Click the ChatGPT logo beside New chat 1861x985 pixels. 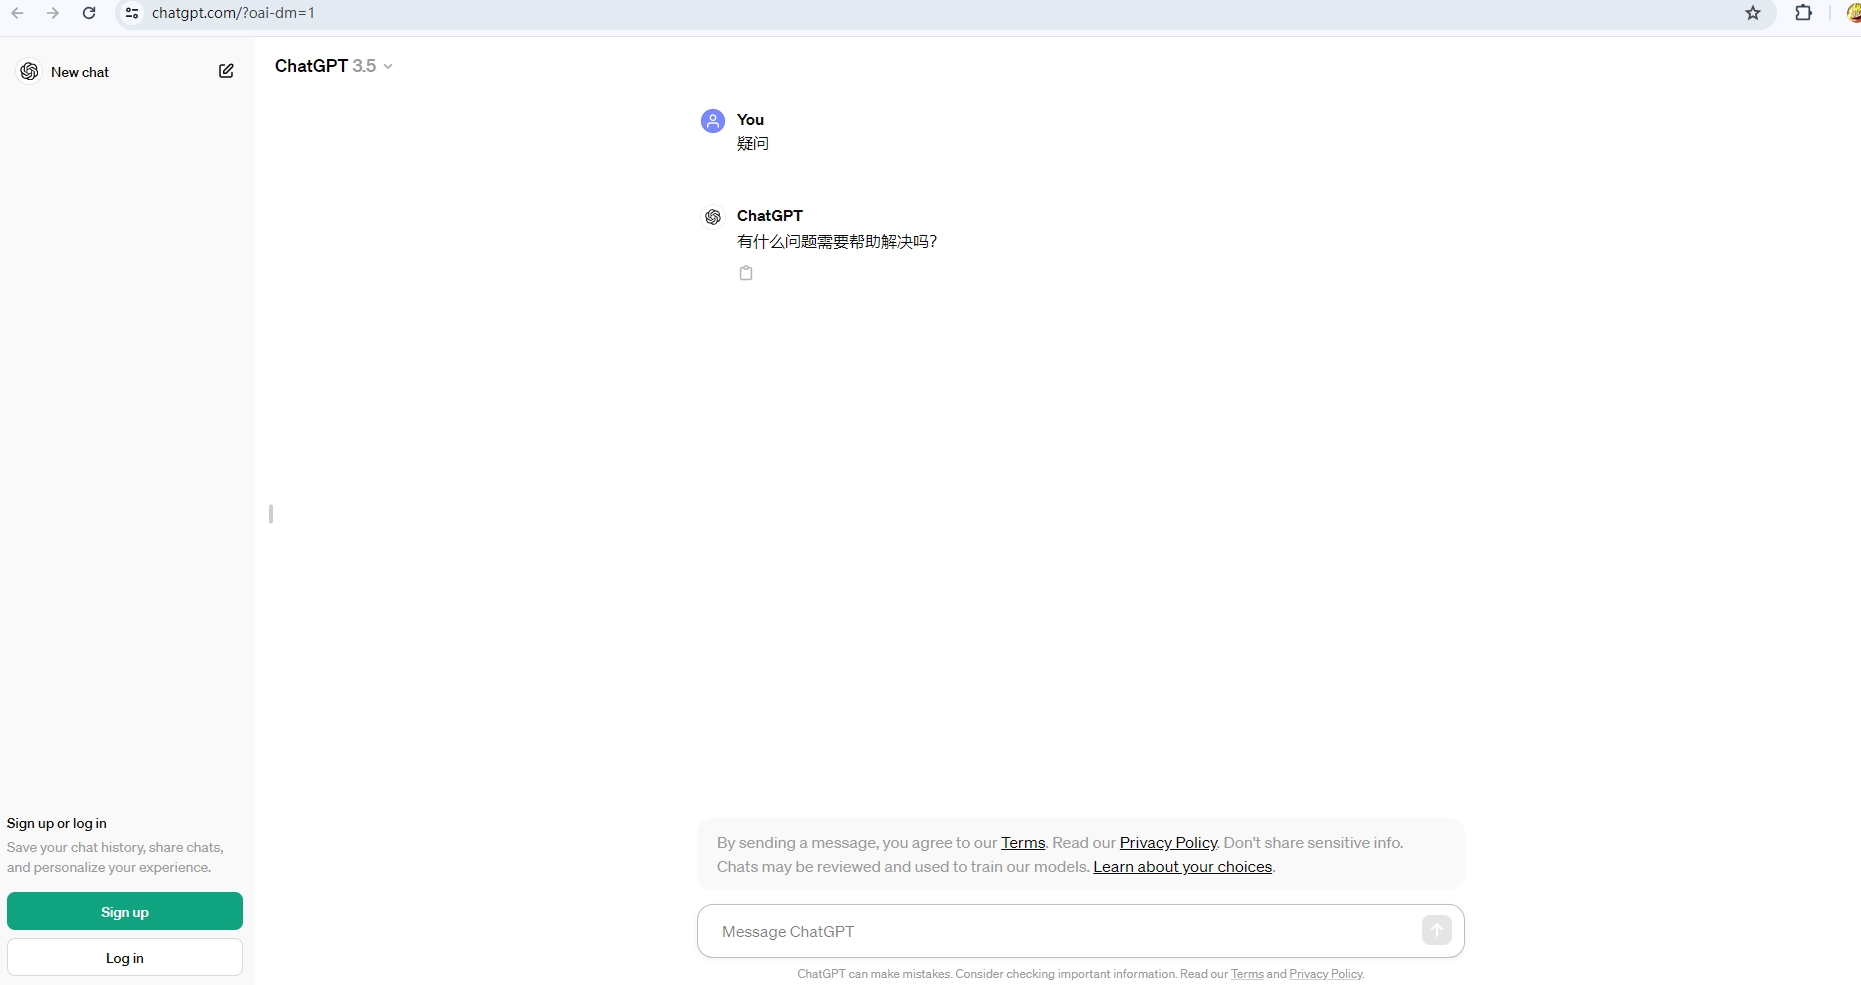30,72
